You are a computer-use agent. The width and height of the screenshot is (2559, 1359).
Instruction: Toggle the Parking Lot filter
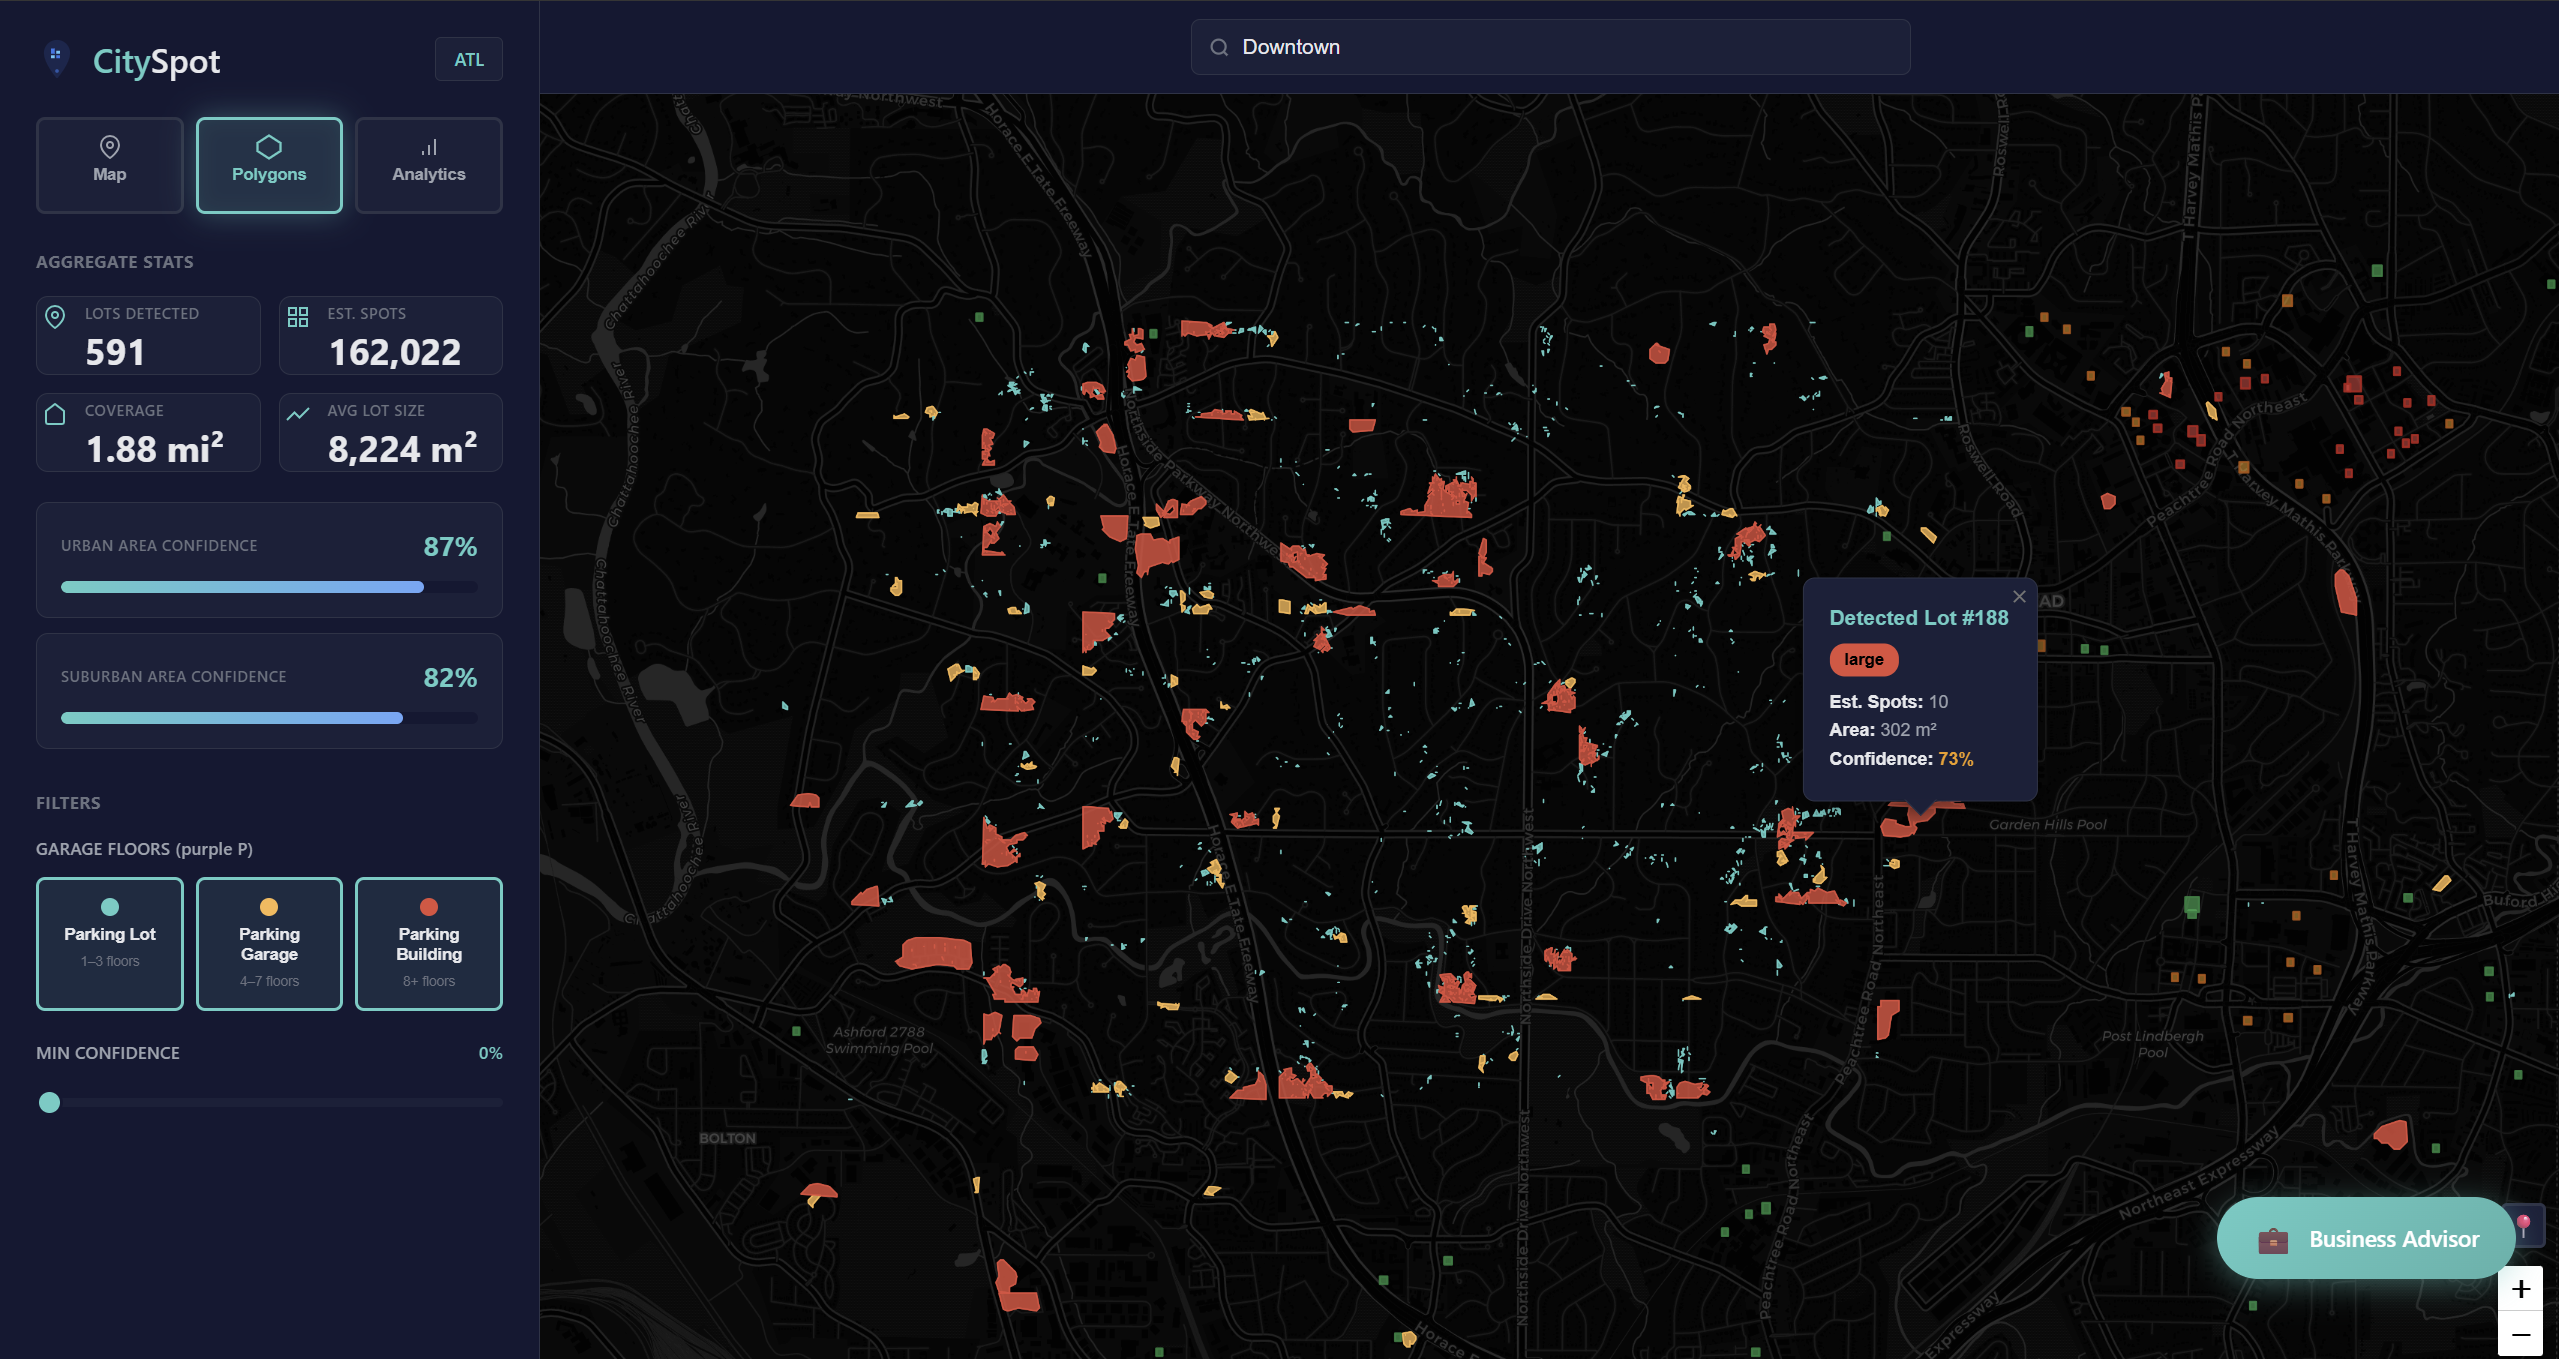(110, 943)
